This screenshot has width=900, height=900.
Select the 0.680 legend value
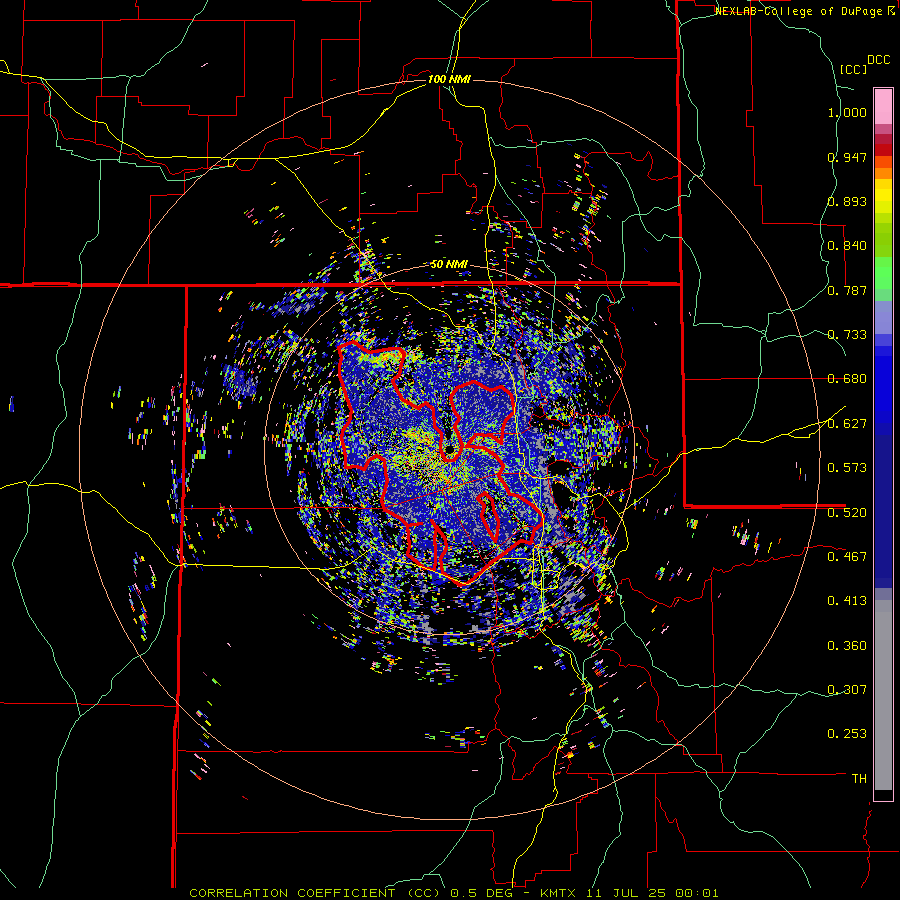[847, 379]
